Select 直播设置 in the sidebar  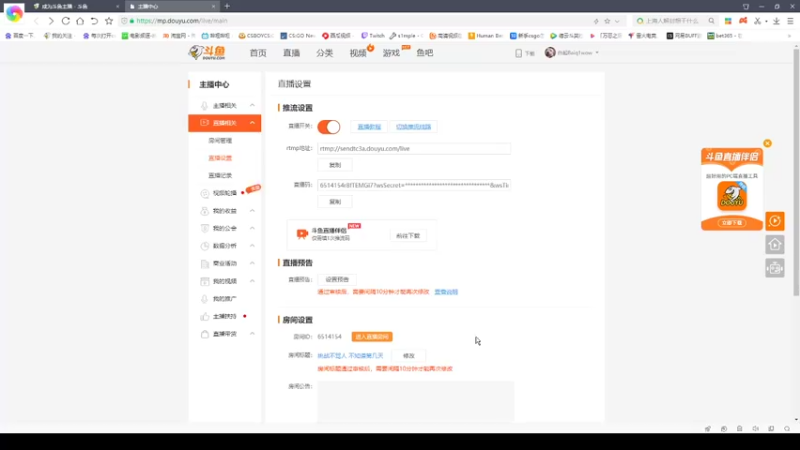(220, 158)
